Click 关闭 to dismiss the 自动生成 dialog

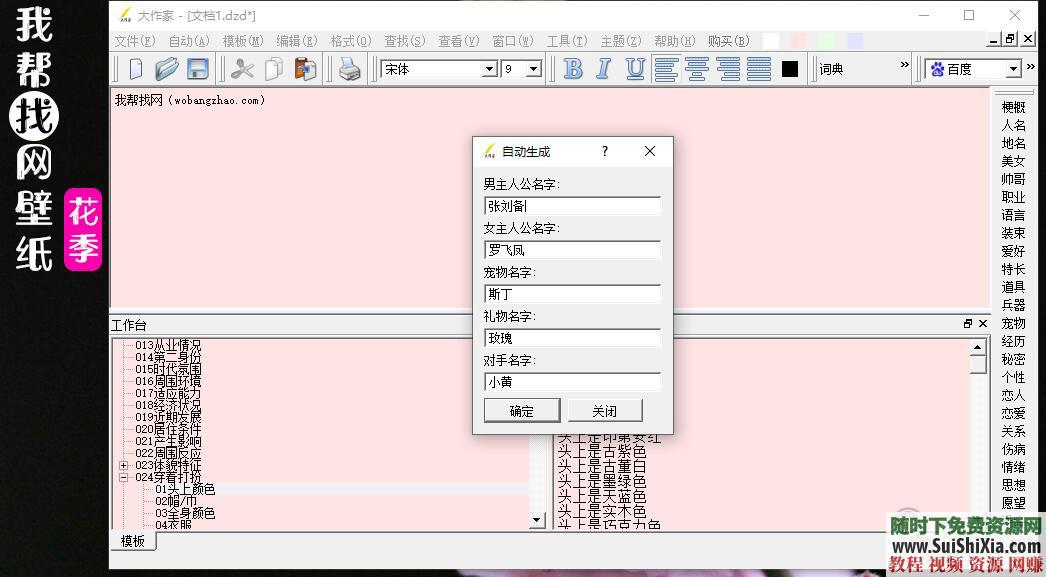coord(604,410)
